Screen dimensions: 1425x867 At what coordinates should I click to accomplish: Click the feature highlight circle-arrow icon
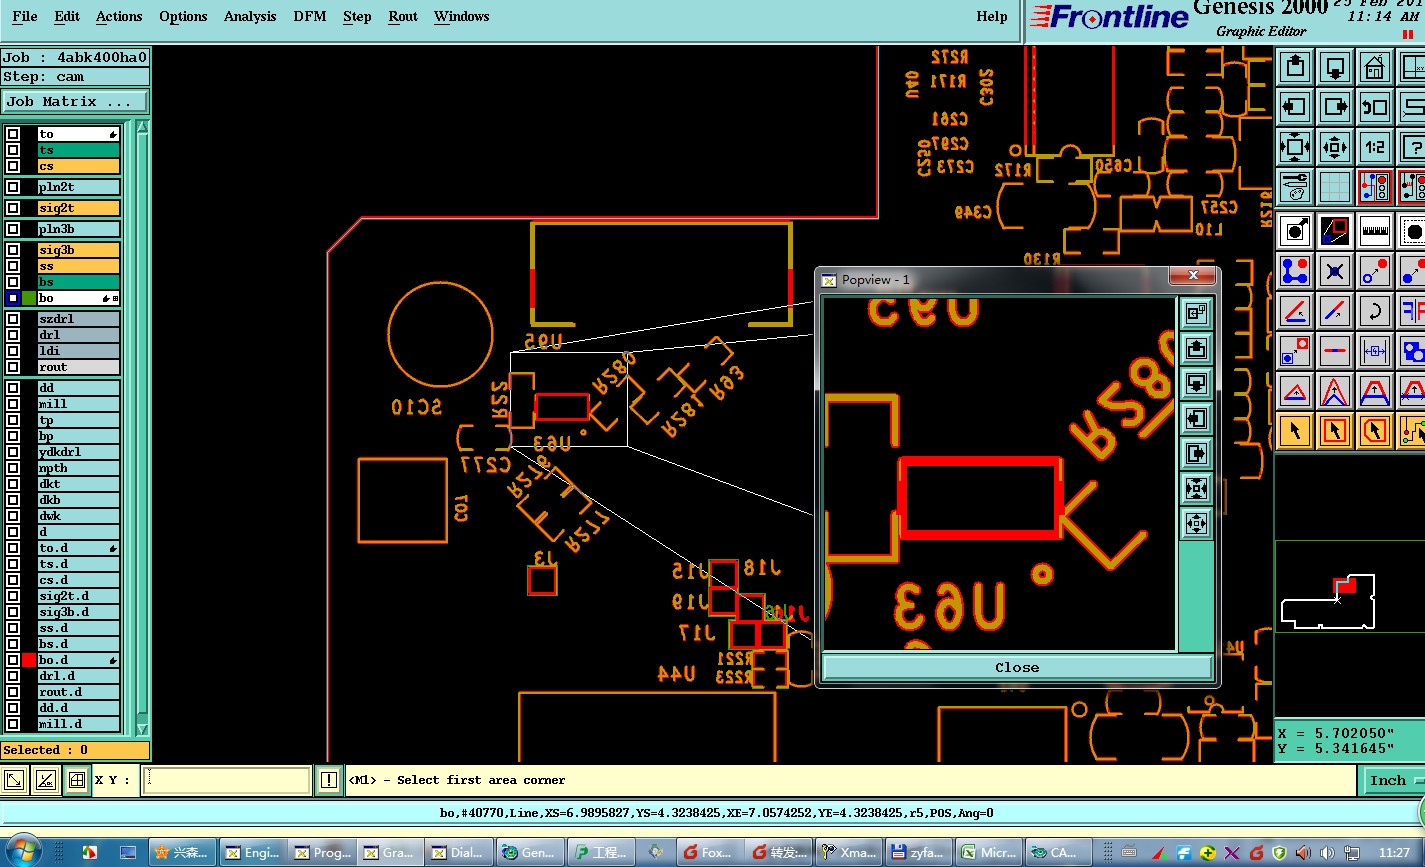1295,231
